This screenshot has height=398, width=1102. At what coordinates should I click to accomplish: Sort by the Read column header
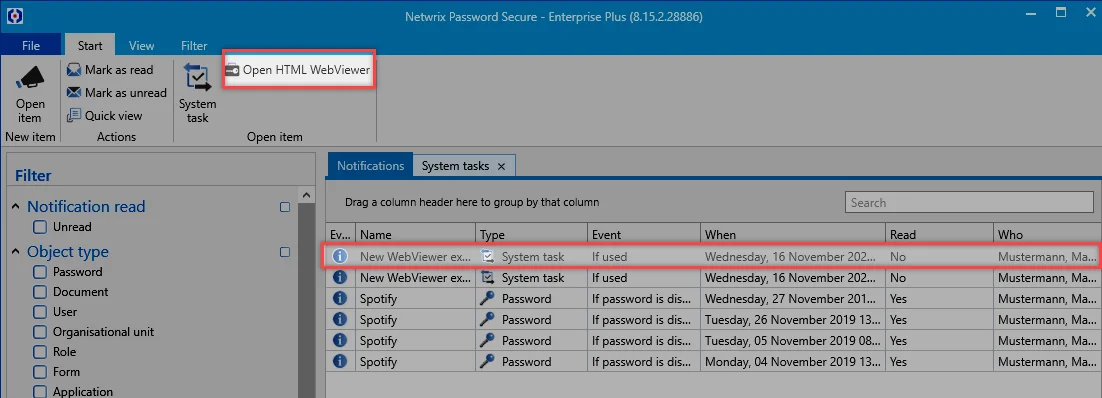(939, 234)
